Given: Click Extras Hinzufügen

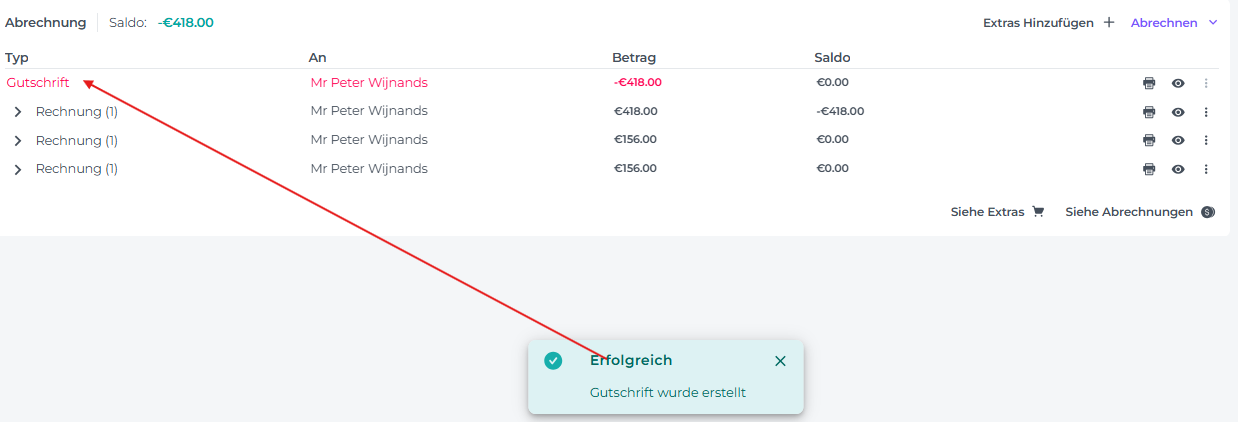Looking at the screenshot, I should coord(1038,23).
